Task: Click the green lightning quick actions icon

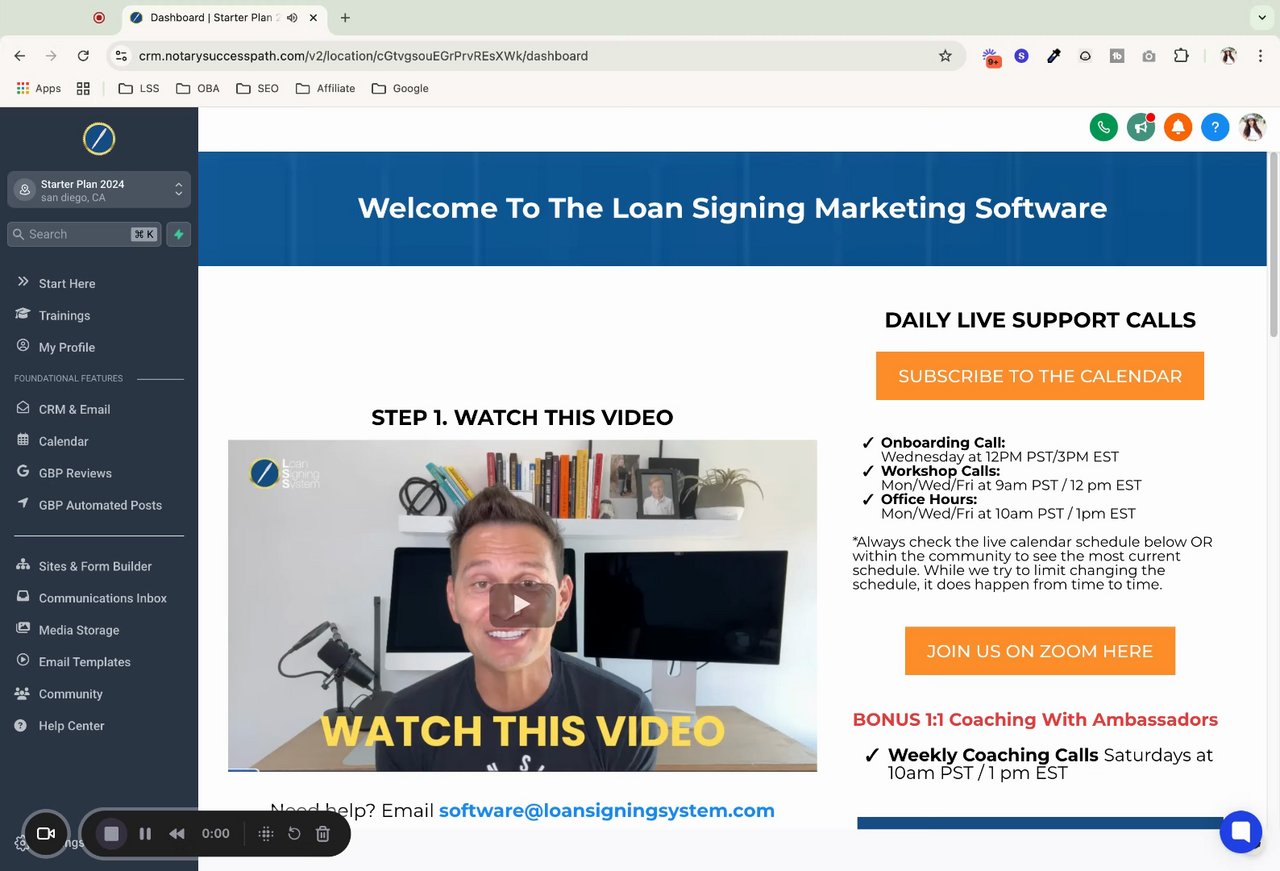Action: [x=179, y=234]
